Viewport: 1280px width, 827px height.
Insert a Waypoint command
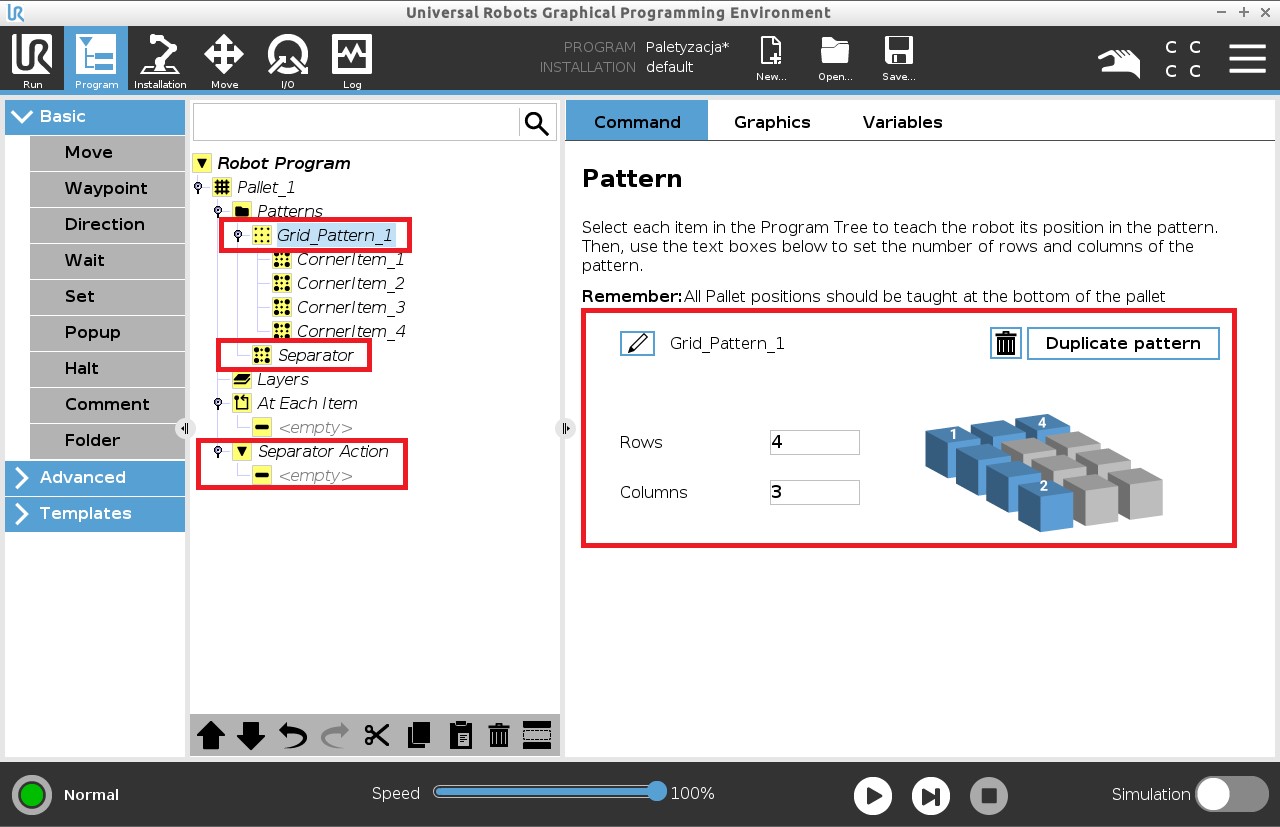tap(107, 189)
